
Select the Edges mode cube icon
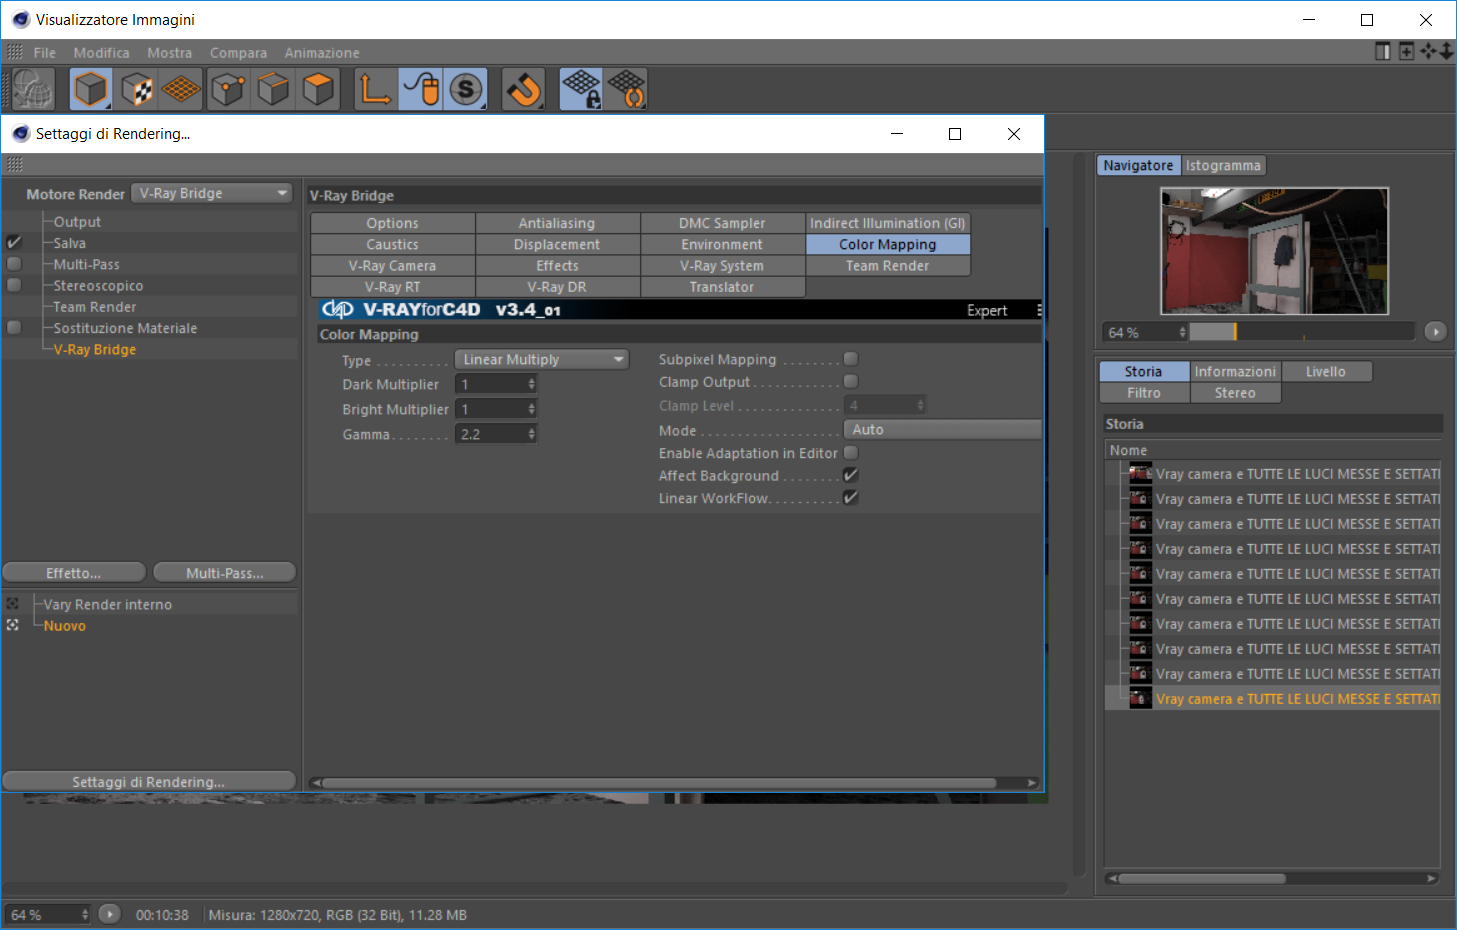coord(273,90)
